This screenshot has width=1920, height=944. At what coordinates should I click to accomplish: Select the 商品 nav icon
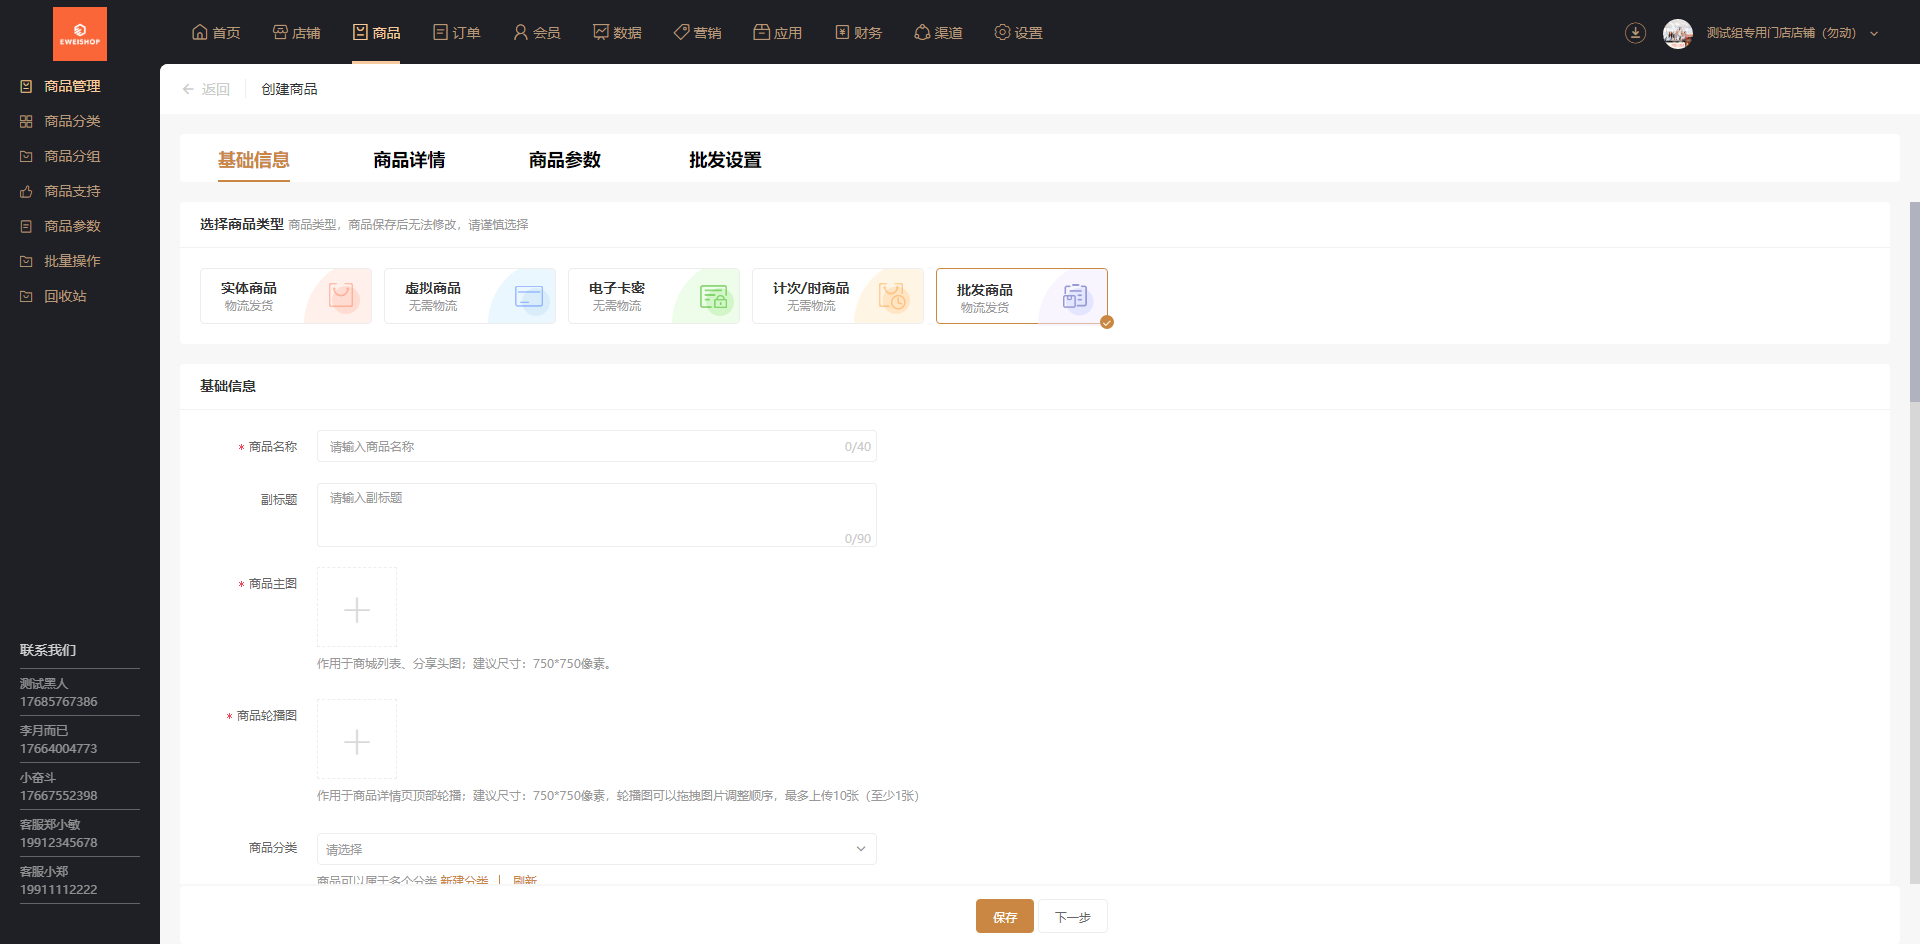[x=360, y=32]
